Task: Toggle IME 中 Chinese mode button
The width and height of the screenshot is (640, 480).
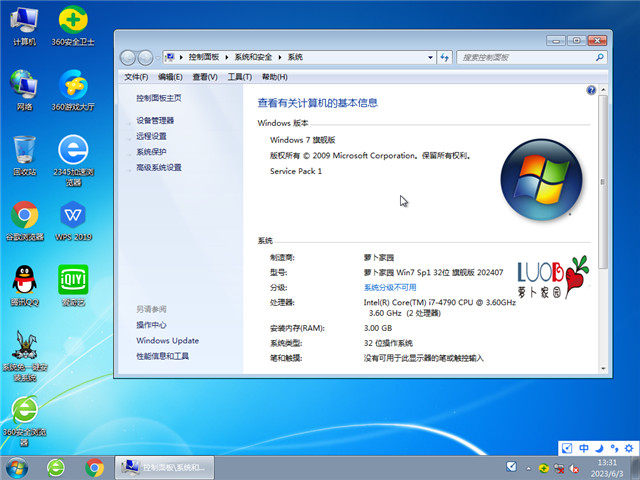Action: [x=584, y=448]
